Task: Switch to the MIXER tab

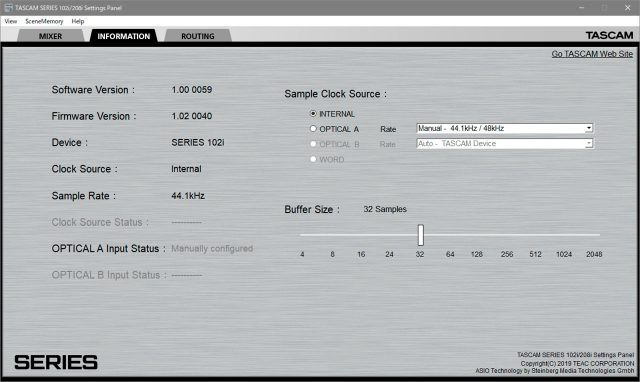Action: pyautogui.click(x=51, y=36)
